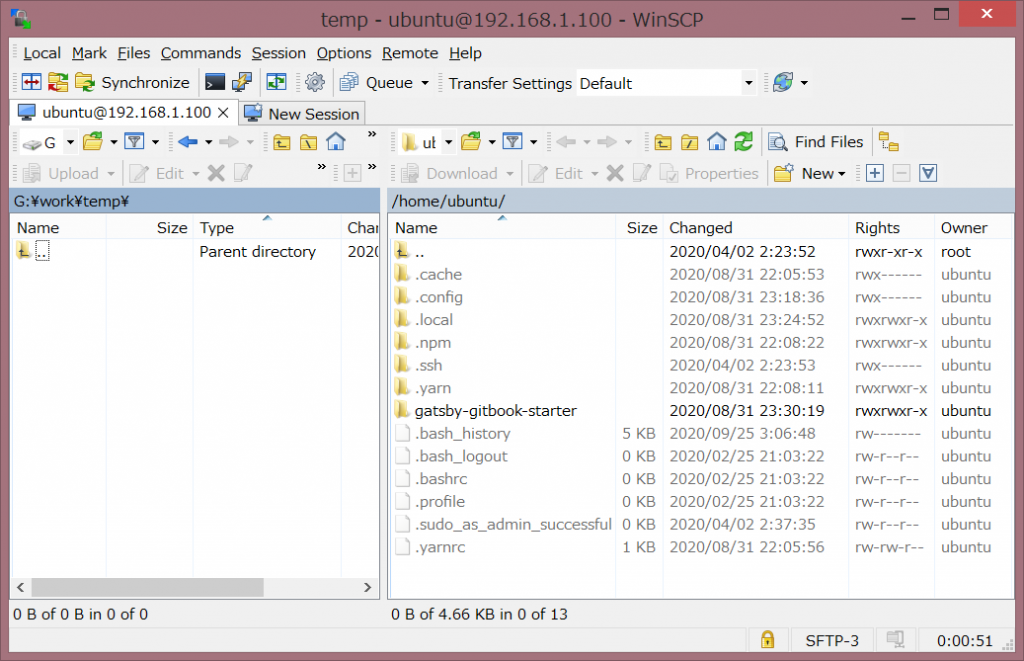This screenshot has width=1024, height=661.
Task: Open the Queue dropdown arrow
Action: 425,83
